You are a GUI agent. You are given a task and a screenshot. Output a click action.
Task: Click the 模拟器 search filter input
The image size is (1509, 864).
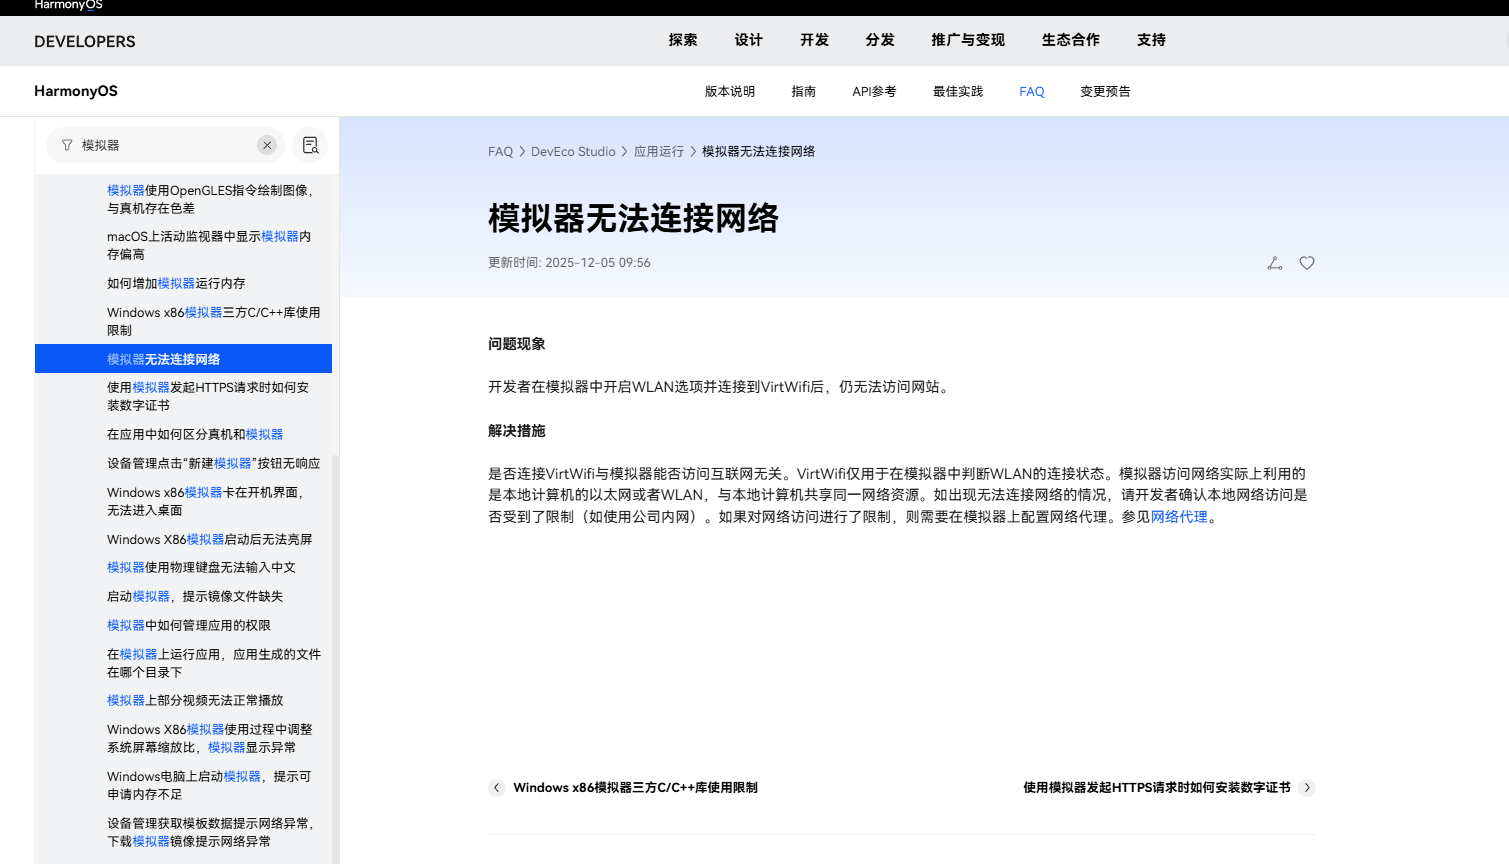point(165,145)
